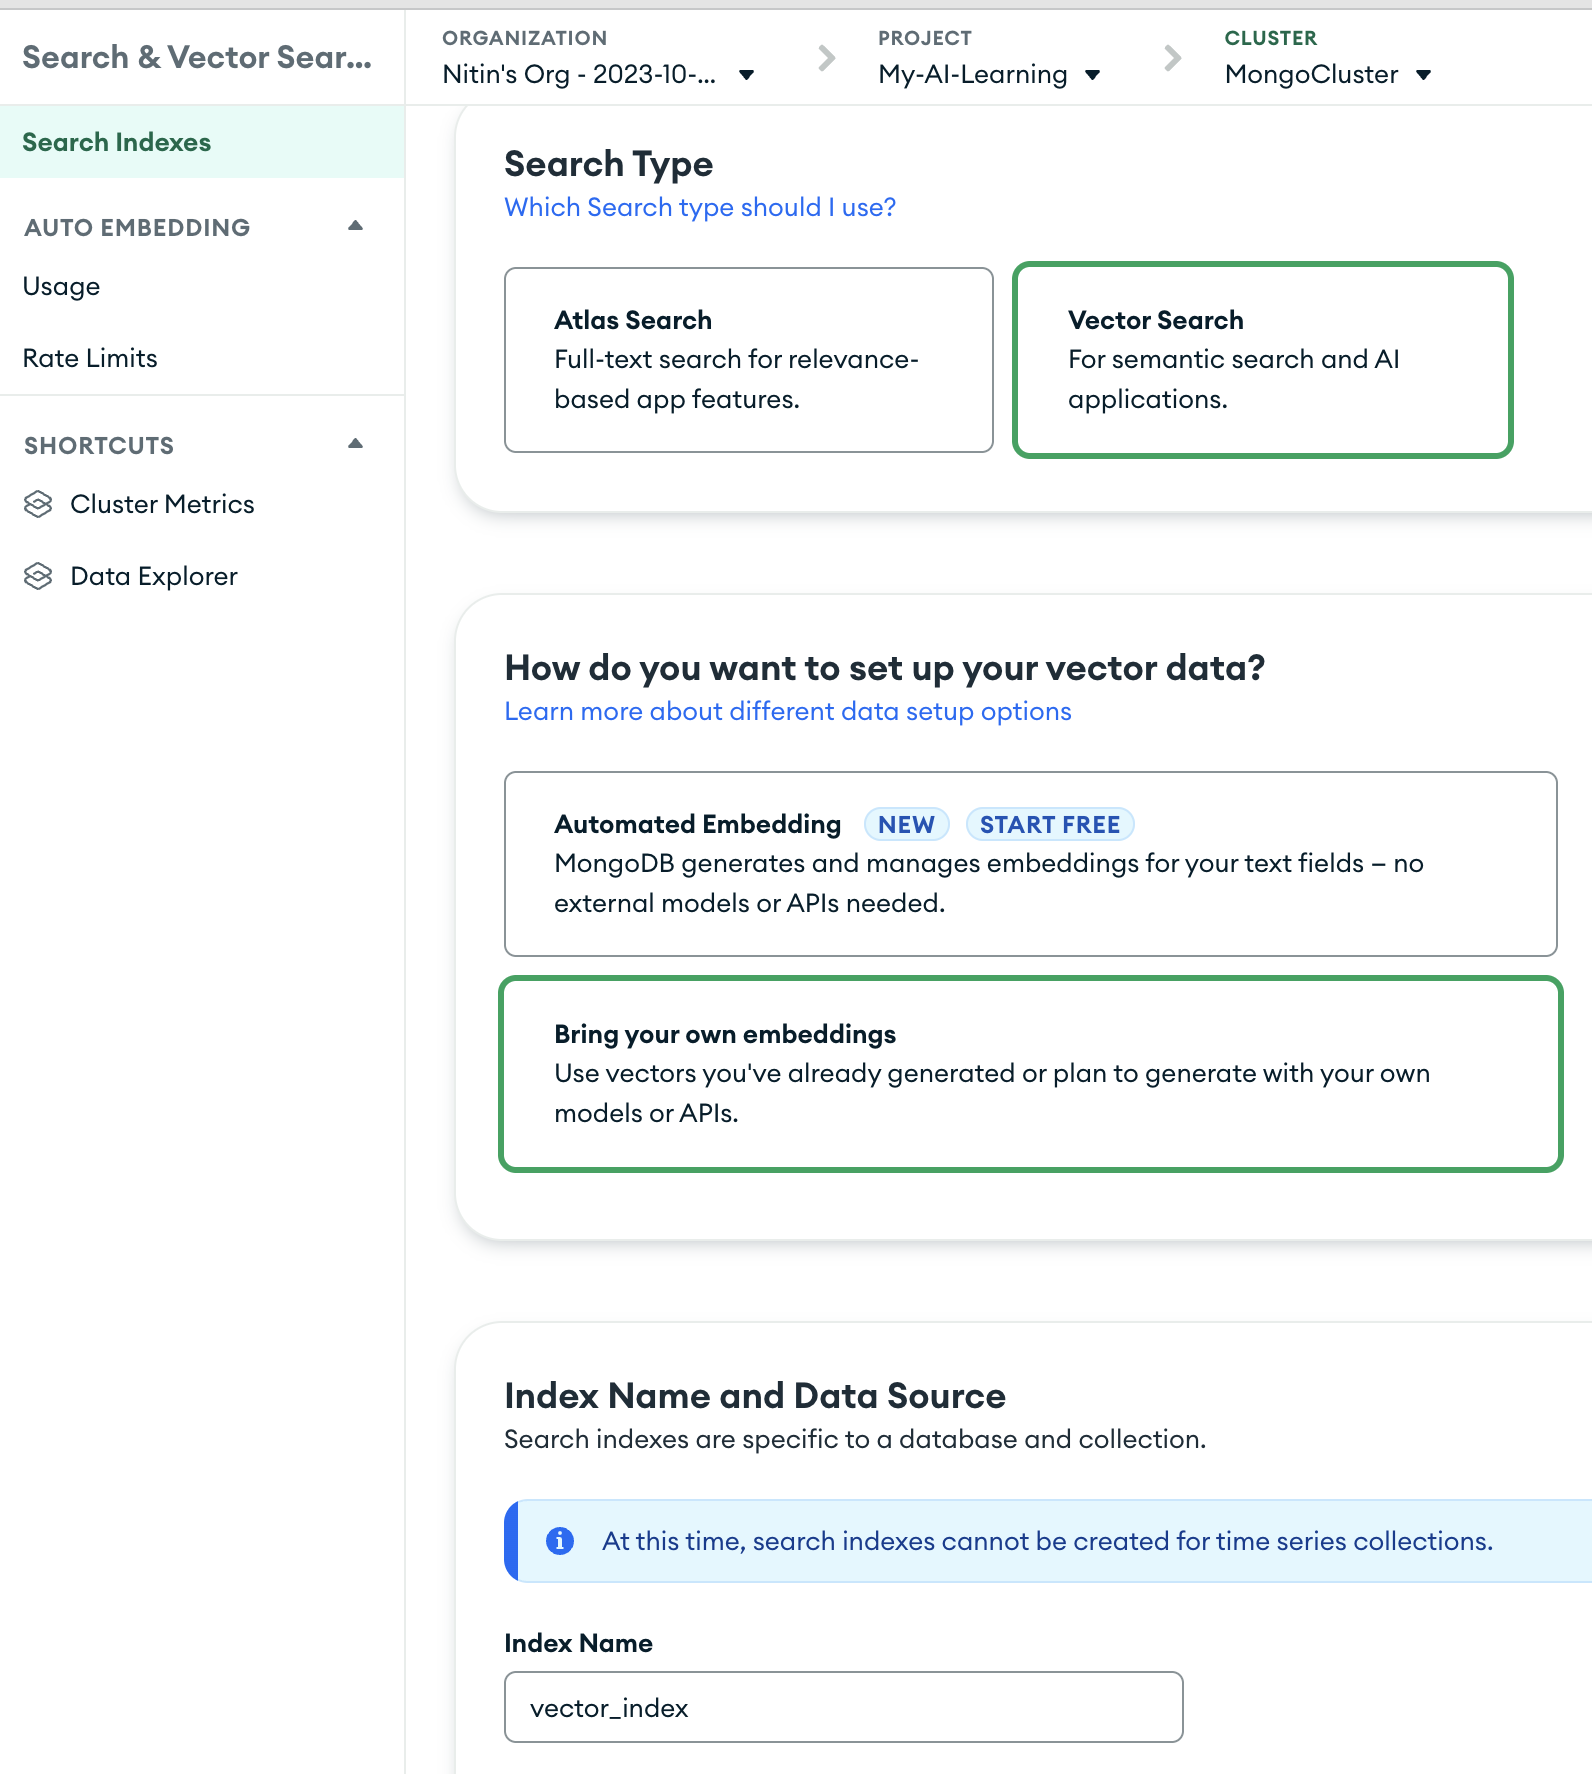Open 'Learn more about different data setup options'
Image resolution: width=1592 pixels, height=1774 pixels.
pos(788,711)
